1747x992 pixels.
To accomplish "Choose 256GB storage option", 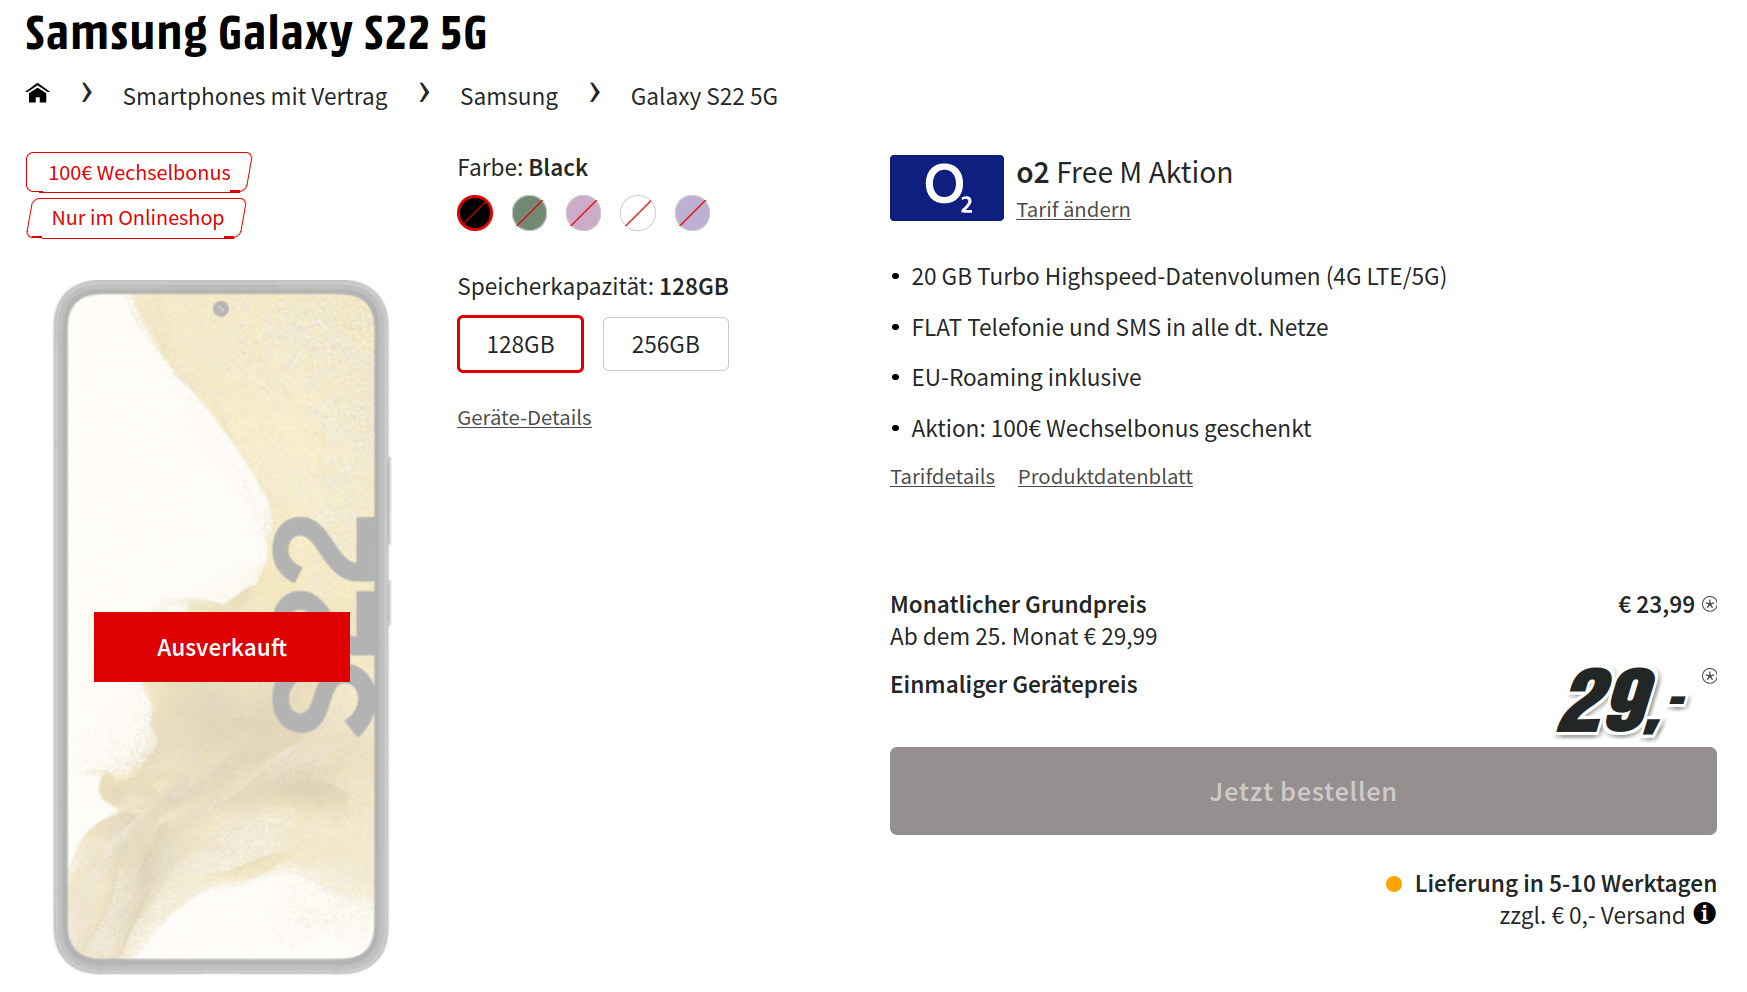I will [665, 345].
